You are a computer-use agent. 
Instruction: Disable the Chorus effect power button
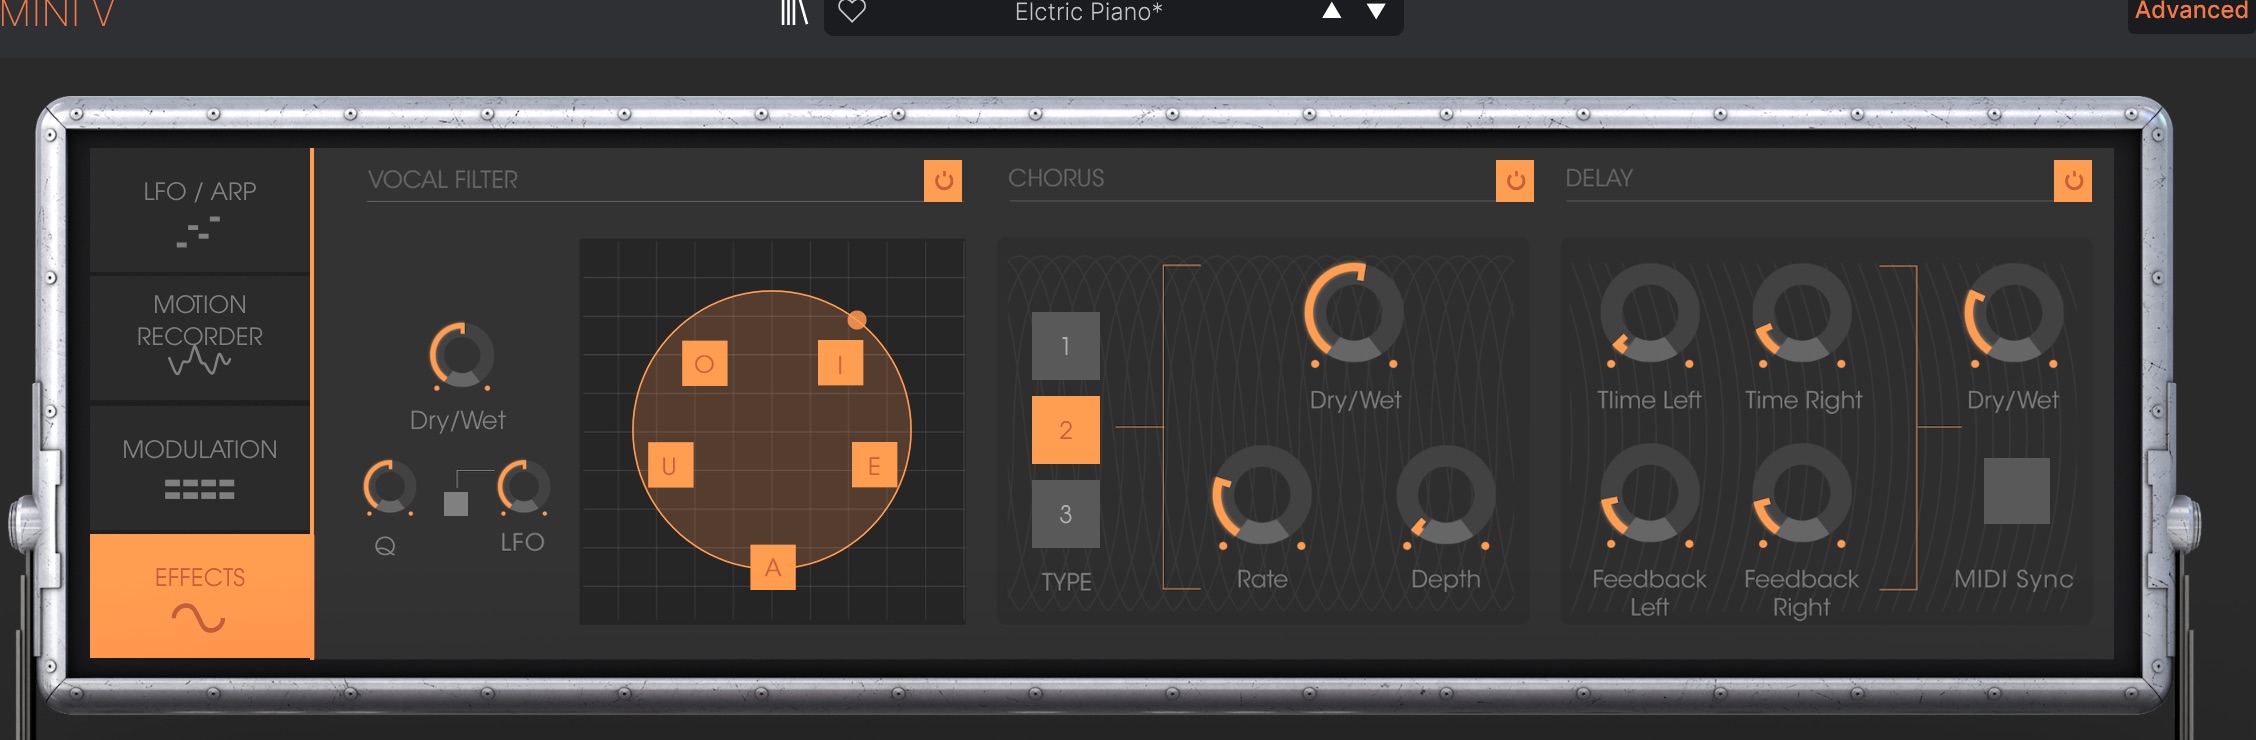point(1515,181)
